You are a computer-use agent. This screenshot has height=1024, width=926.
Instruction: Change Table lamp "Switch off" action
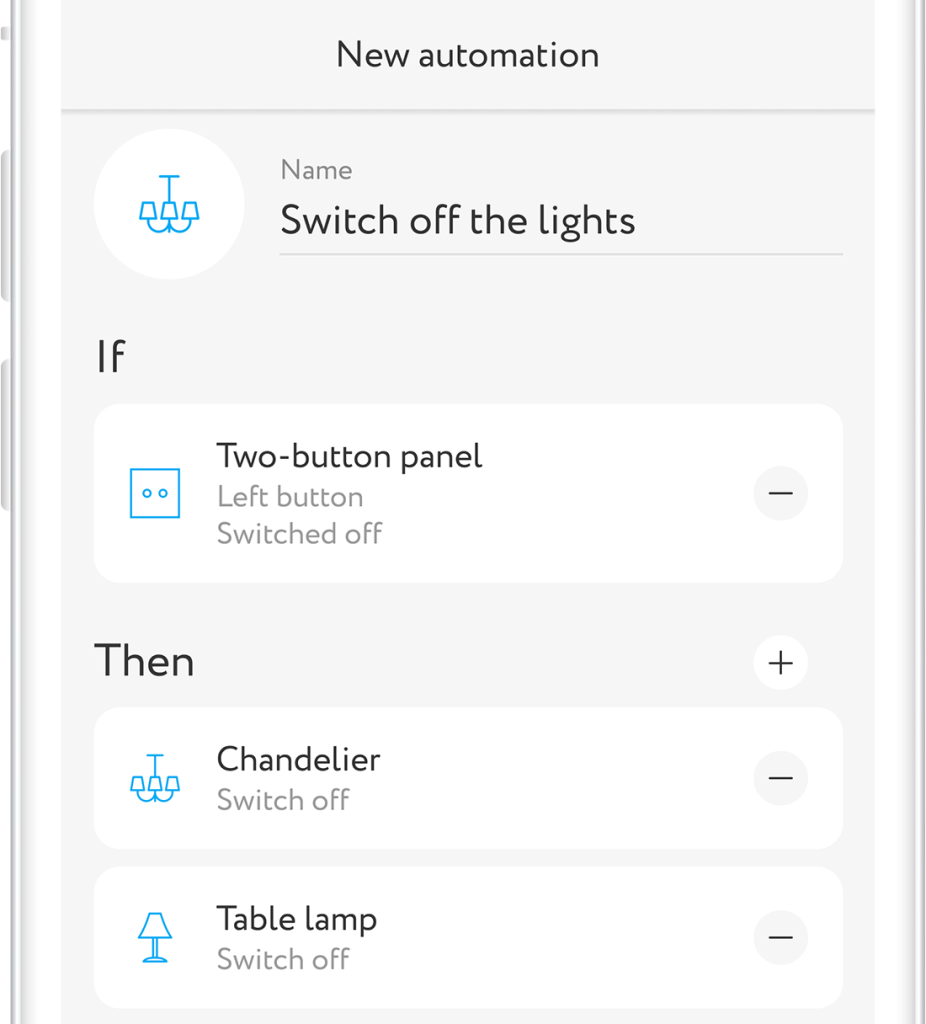point(283,959)
